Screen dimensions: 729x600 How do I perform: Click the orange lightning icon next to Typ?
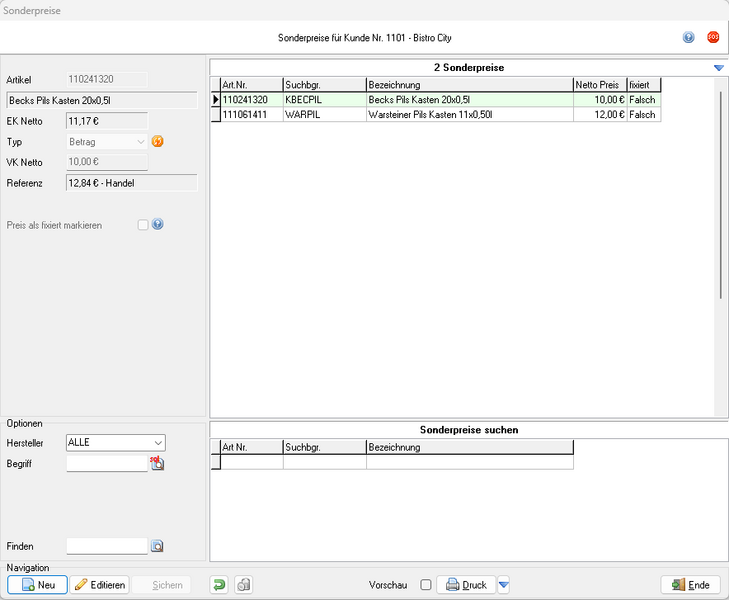(x=158, y=141)
